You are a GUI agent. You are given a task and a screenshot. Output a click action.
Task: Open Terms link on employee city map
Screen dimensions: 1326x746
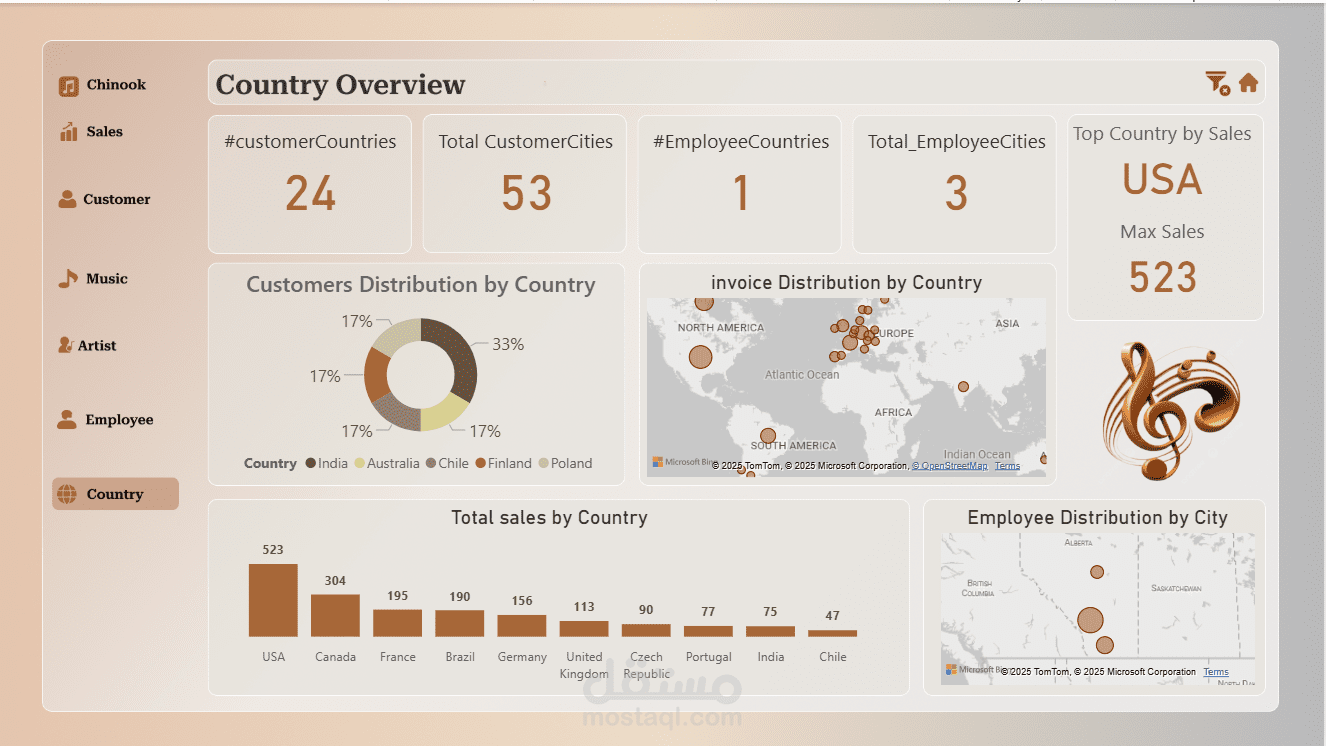(x=1216, y=672)
